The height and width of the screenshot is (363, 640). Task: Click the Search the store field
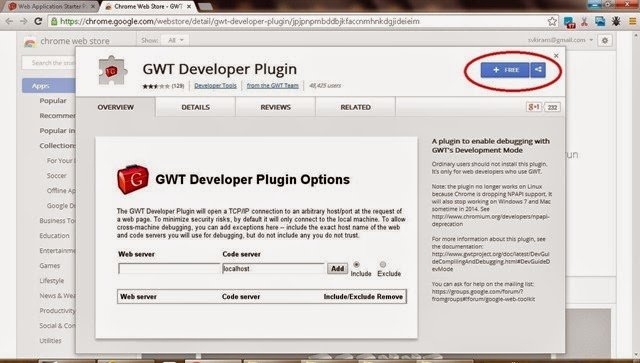click(x=49, y=63)
